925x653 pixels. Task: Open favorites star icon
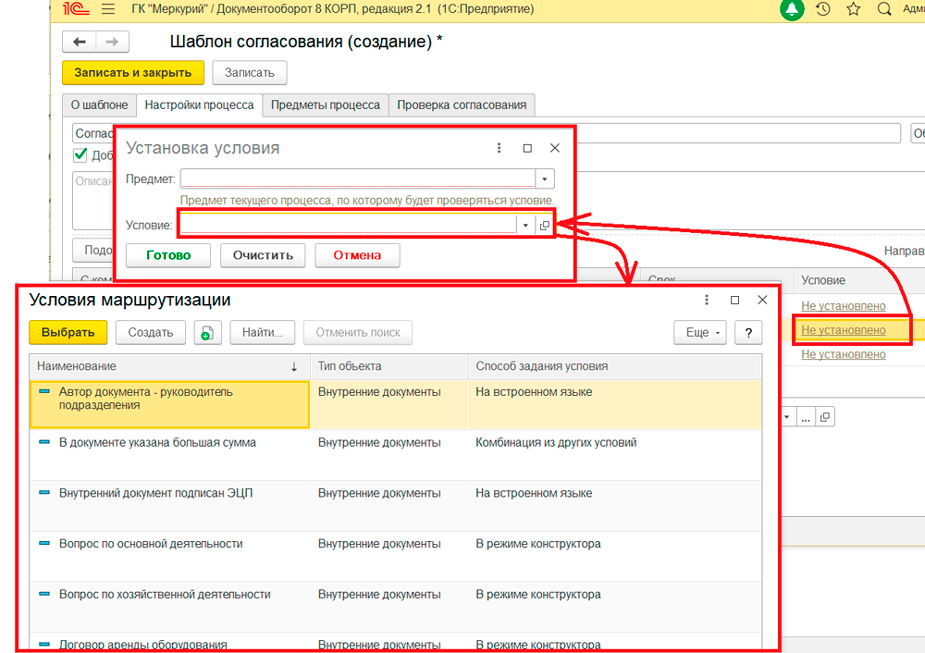(x=853, y=9)
